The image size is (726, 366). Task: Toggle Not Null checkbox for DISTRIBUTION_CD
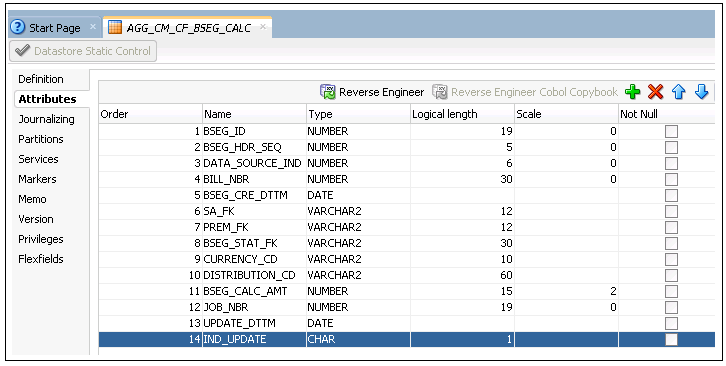tap(671, 275)
